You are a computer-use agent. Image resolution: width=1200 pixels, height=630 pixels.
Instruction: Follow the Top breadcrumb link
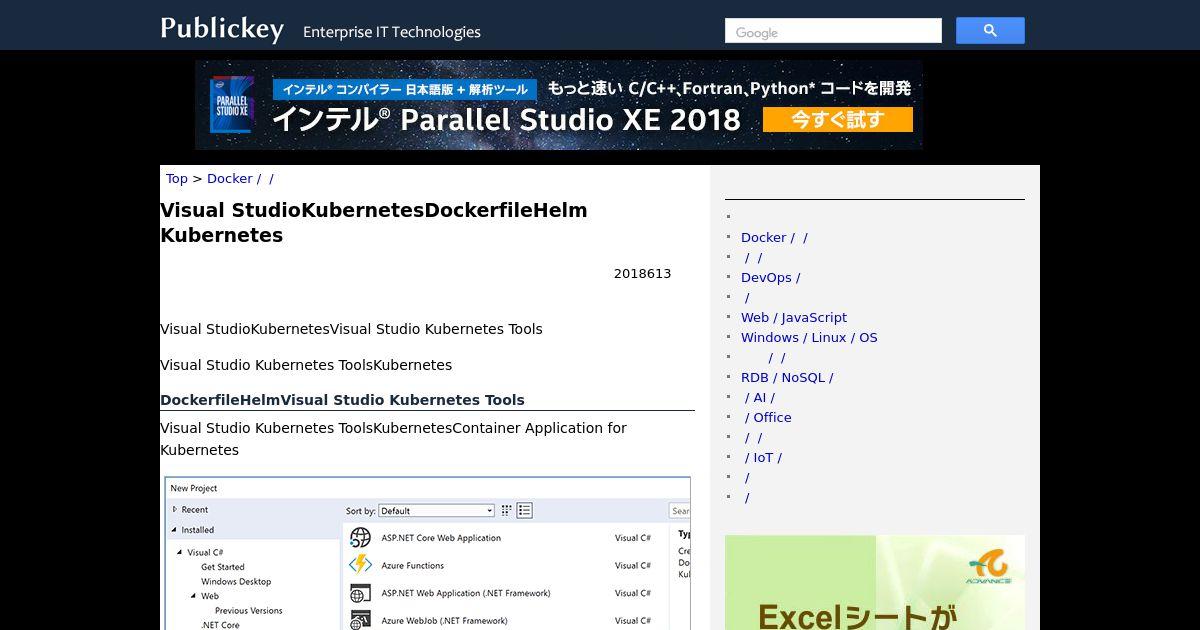(x=177, y=178)
